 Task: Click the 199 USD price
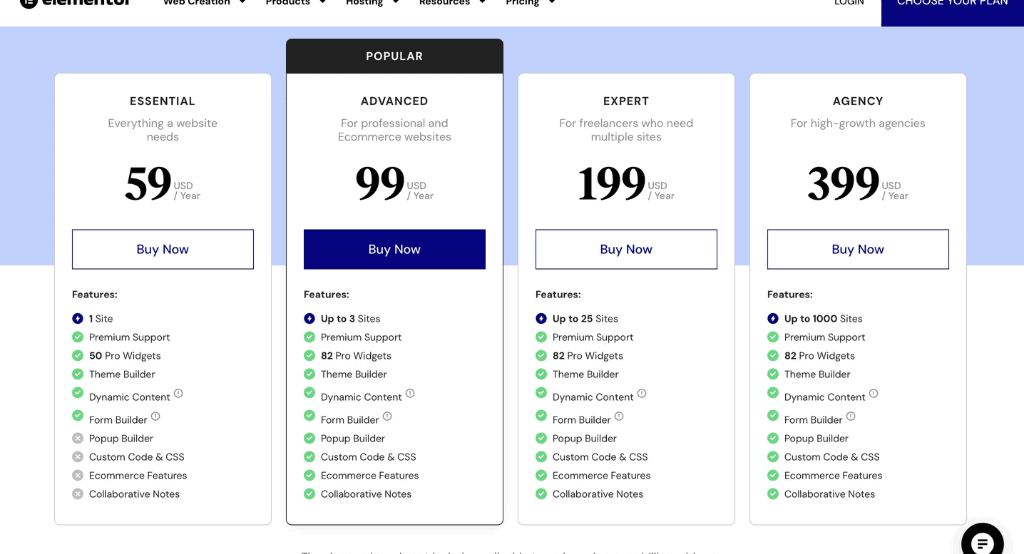[x=626, y=184]
